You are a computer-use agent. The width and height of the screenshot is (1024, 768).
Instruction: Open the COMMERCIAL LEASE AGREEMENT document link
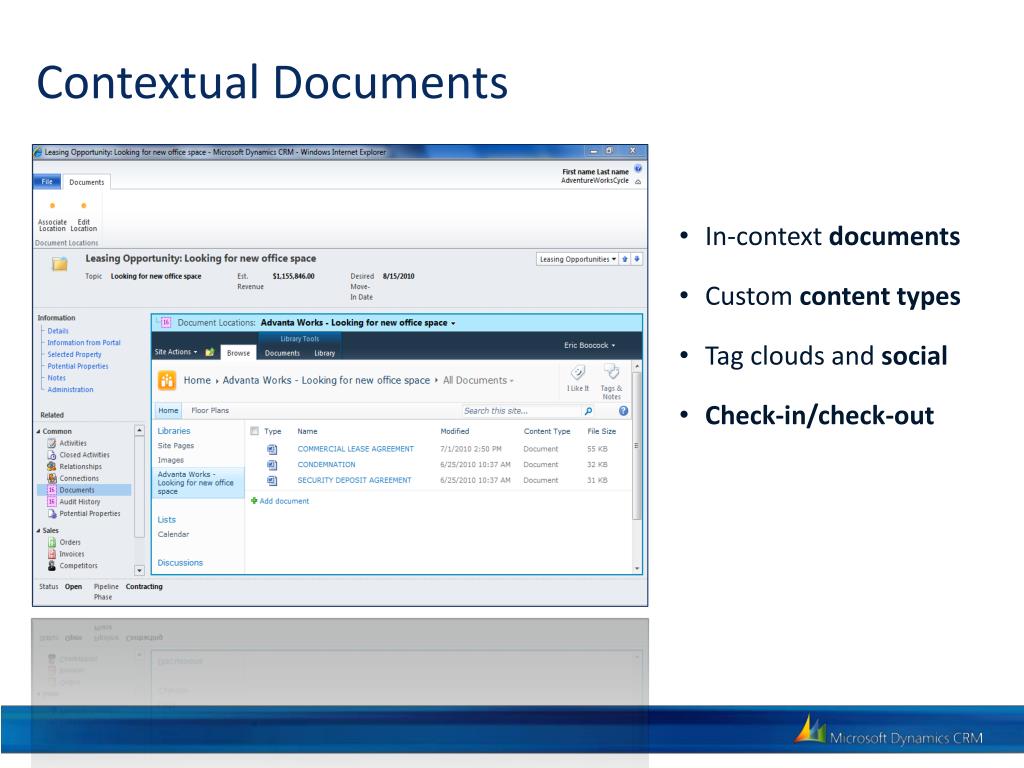point(355,449)
